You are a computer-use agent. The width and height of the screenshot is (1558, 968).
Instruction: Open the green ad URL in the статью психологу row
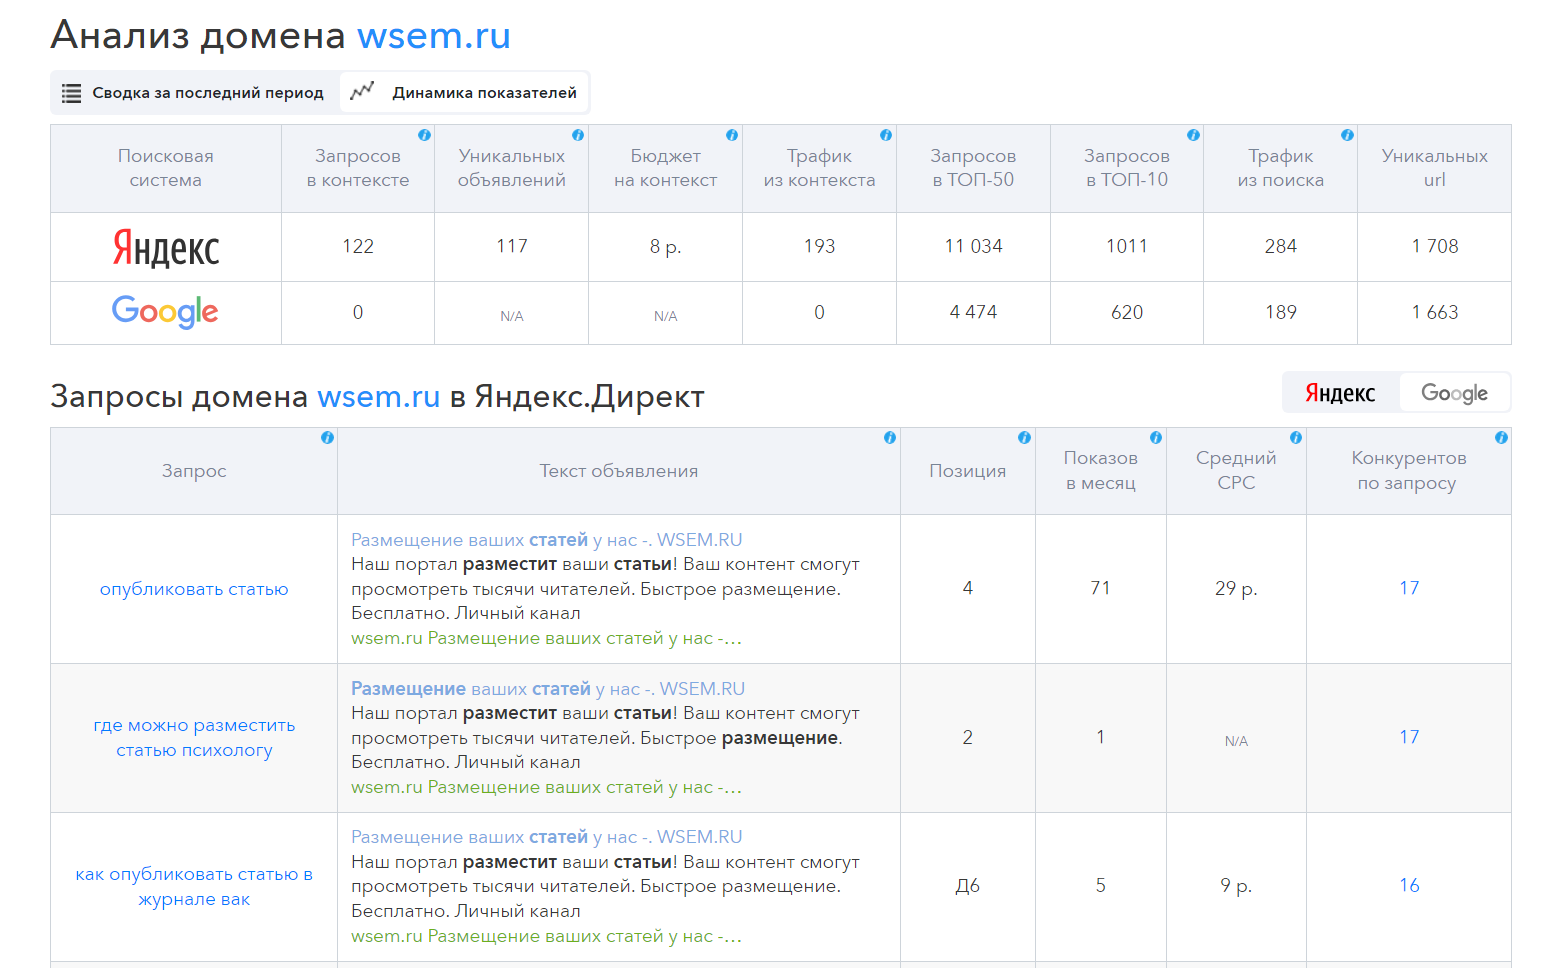click(547, 787)
